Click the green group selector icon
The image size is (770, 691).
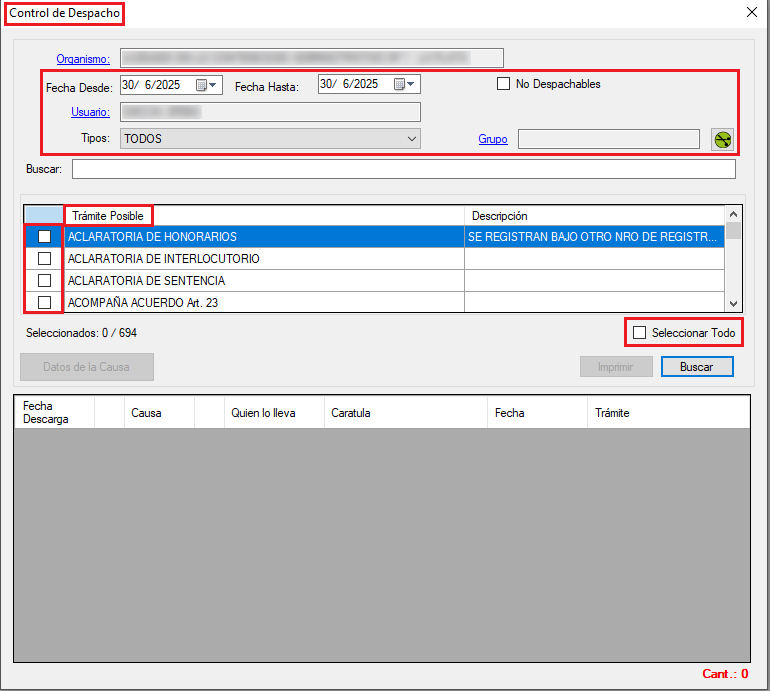pos(722,140)
